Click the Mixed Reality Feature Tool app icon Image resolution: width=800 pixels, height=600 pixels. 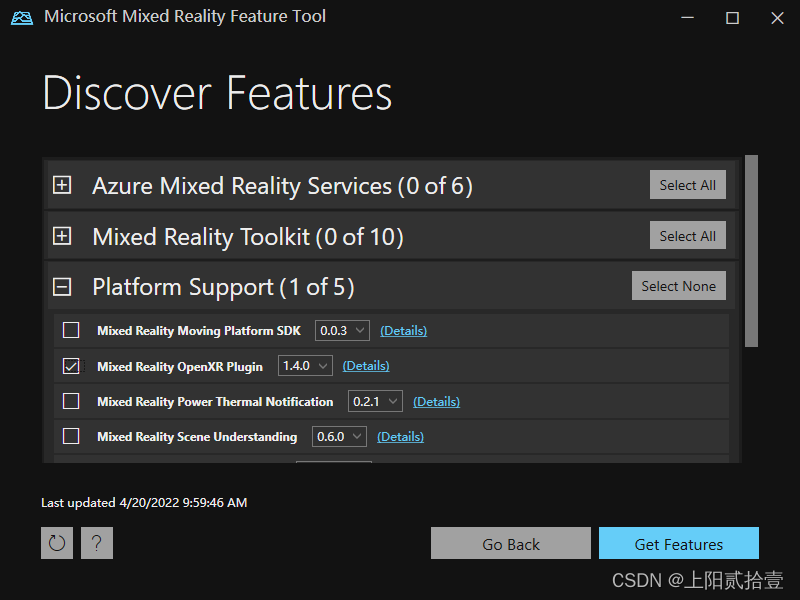pyautogui.click(x=22, y=17)
